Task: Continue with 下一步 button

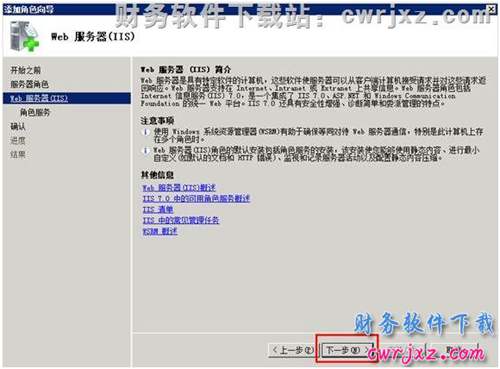Action: point(347,350)
